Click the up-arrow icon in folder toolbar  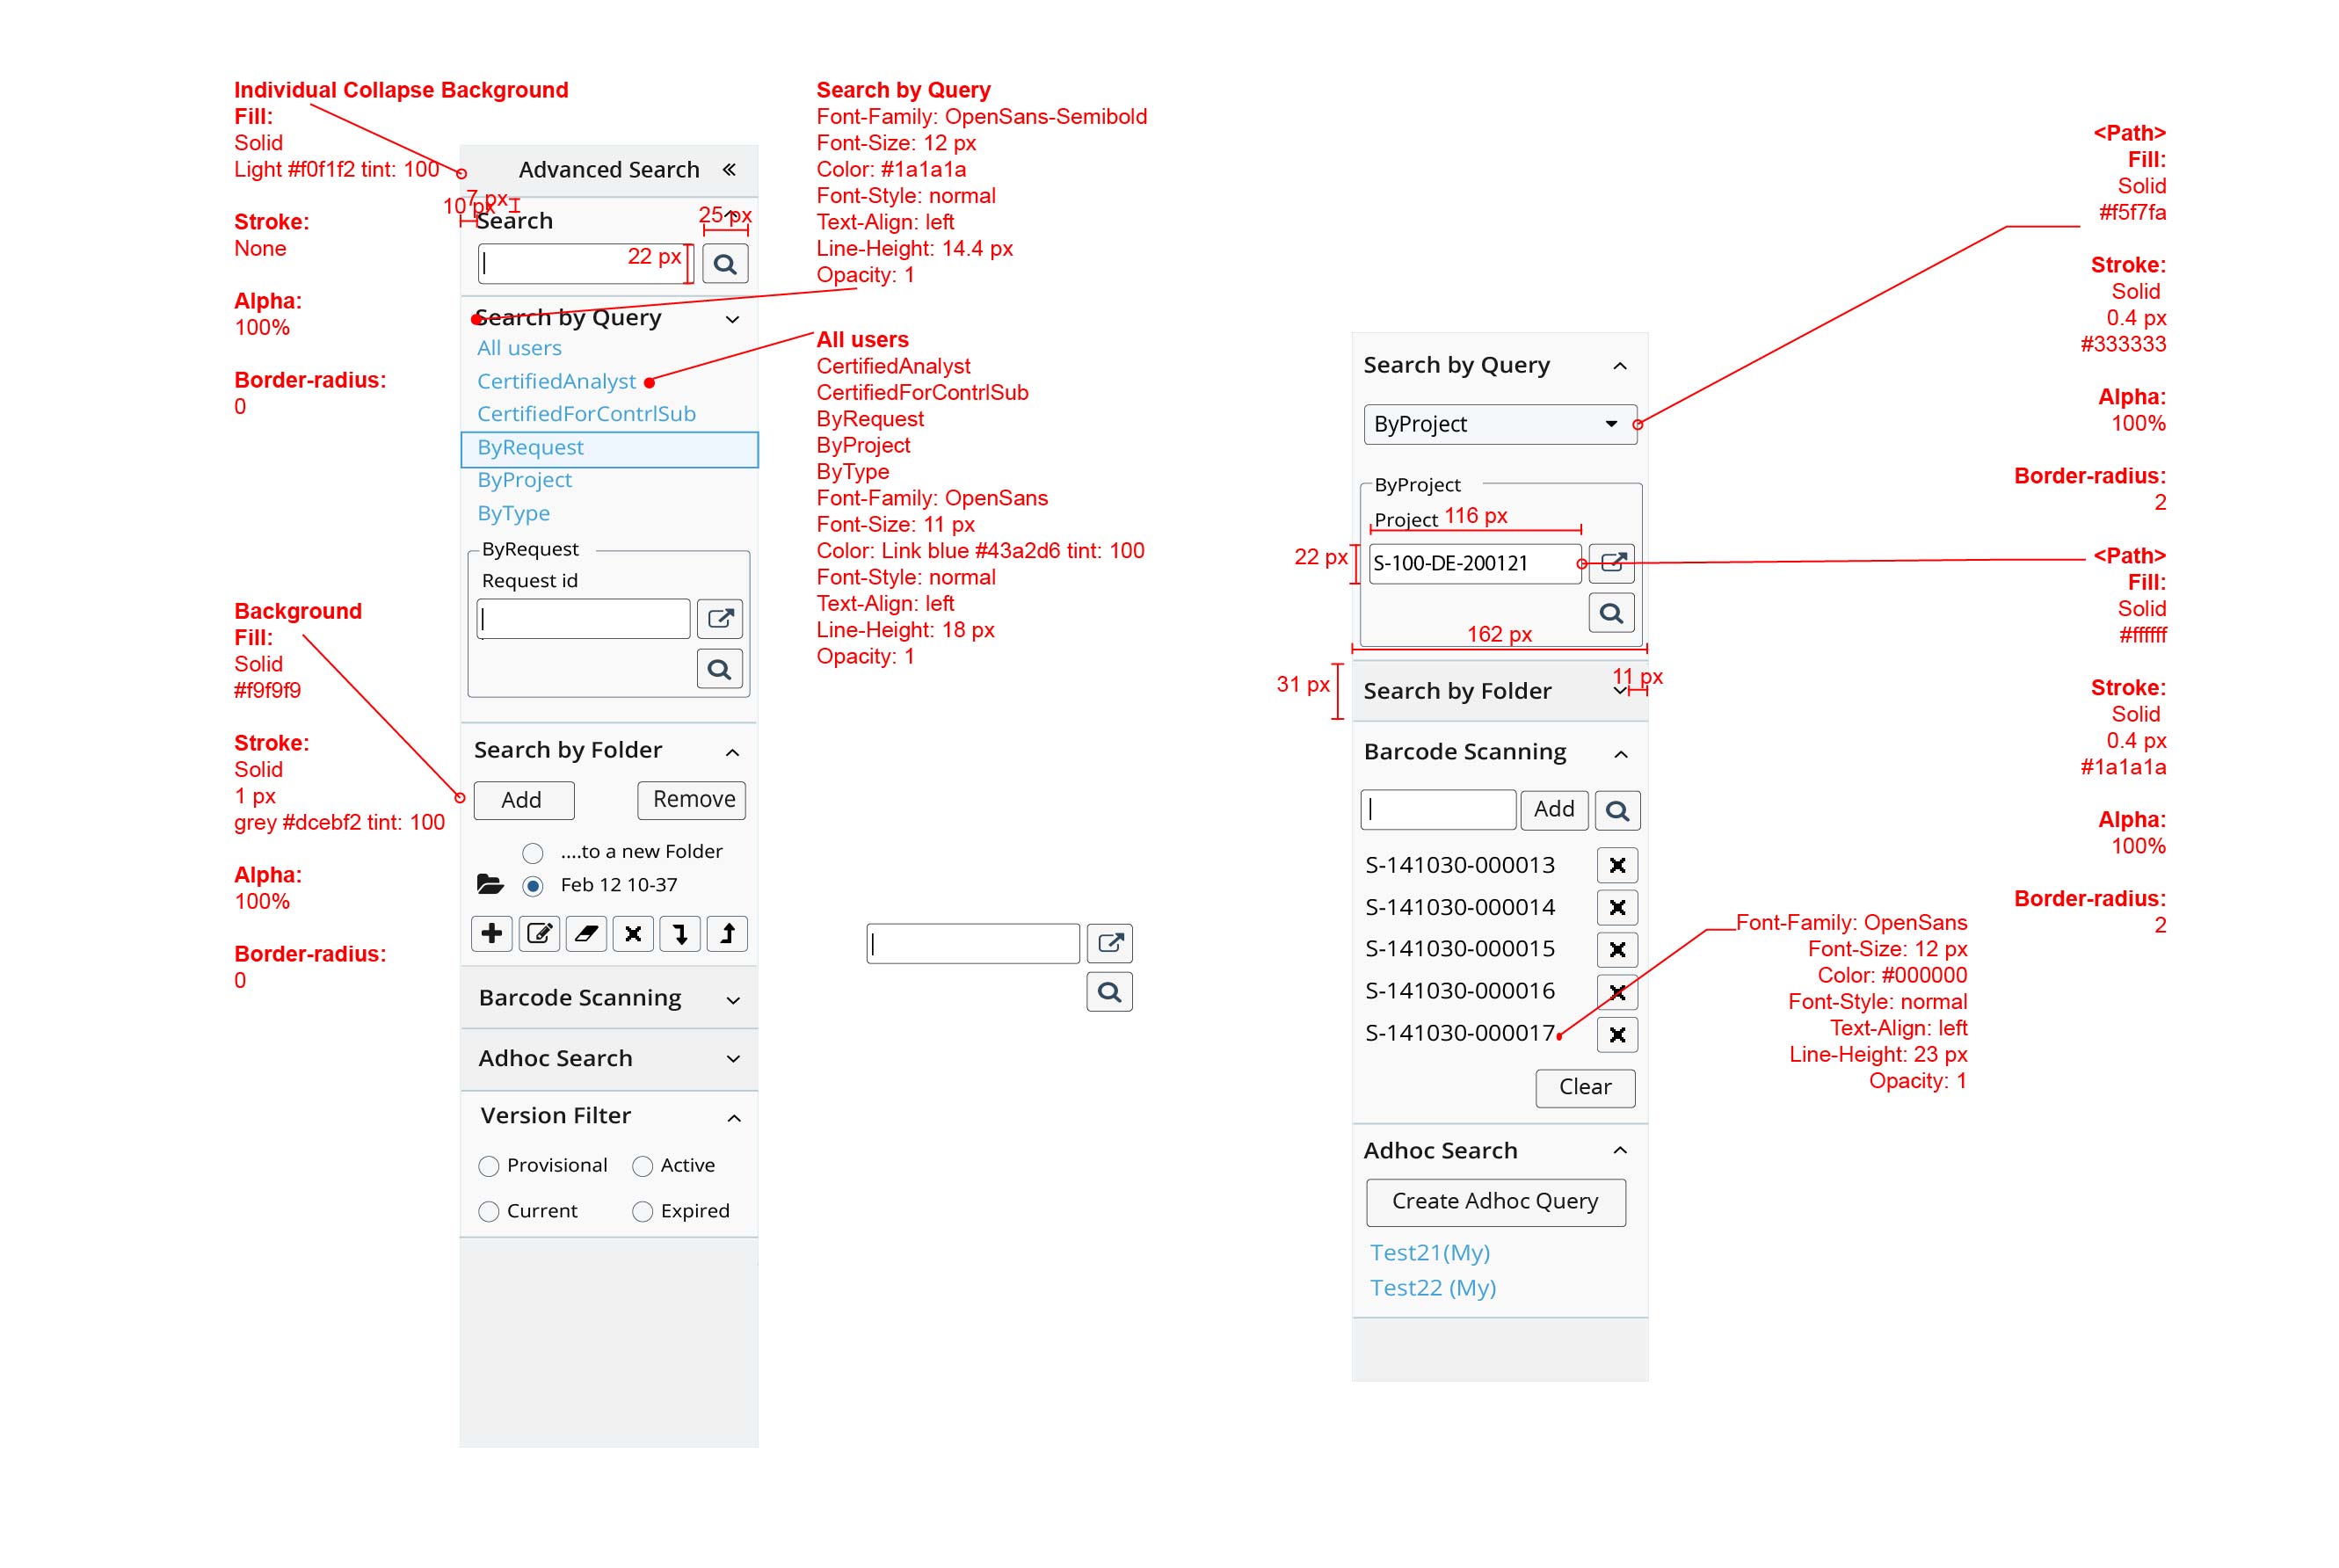tap(727, 934)
